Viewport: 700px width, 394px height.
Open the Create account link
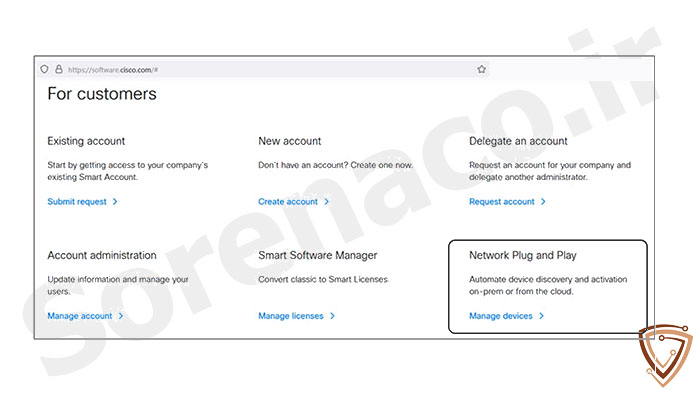[x=288, y=202]
